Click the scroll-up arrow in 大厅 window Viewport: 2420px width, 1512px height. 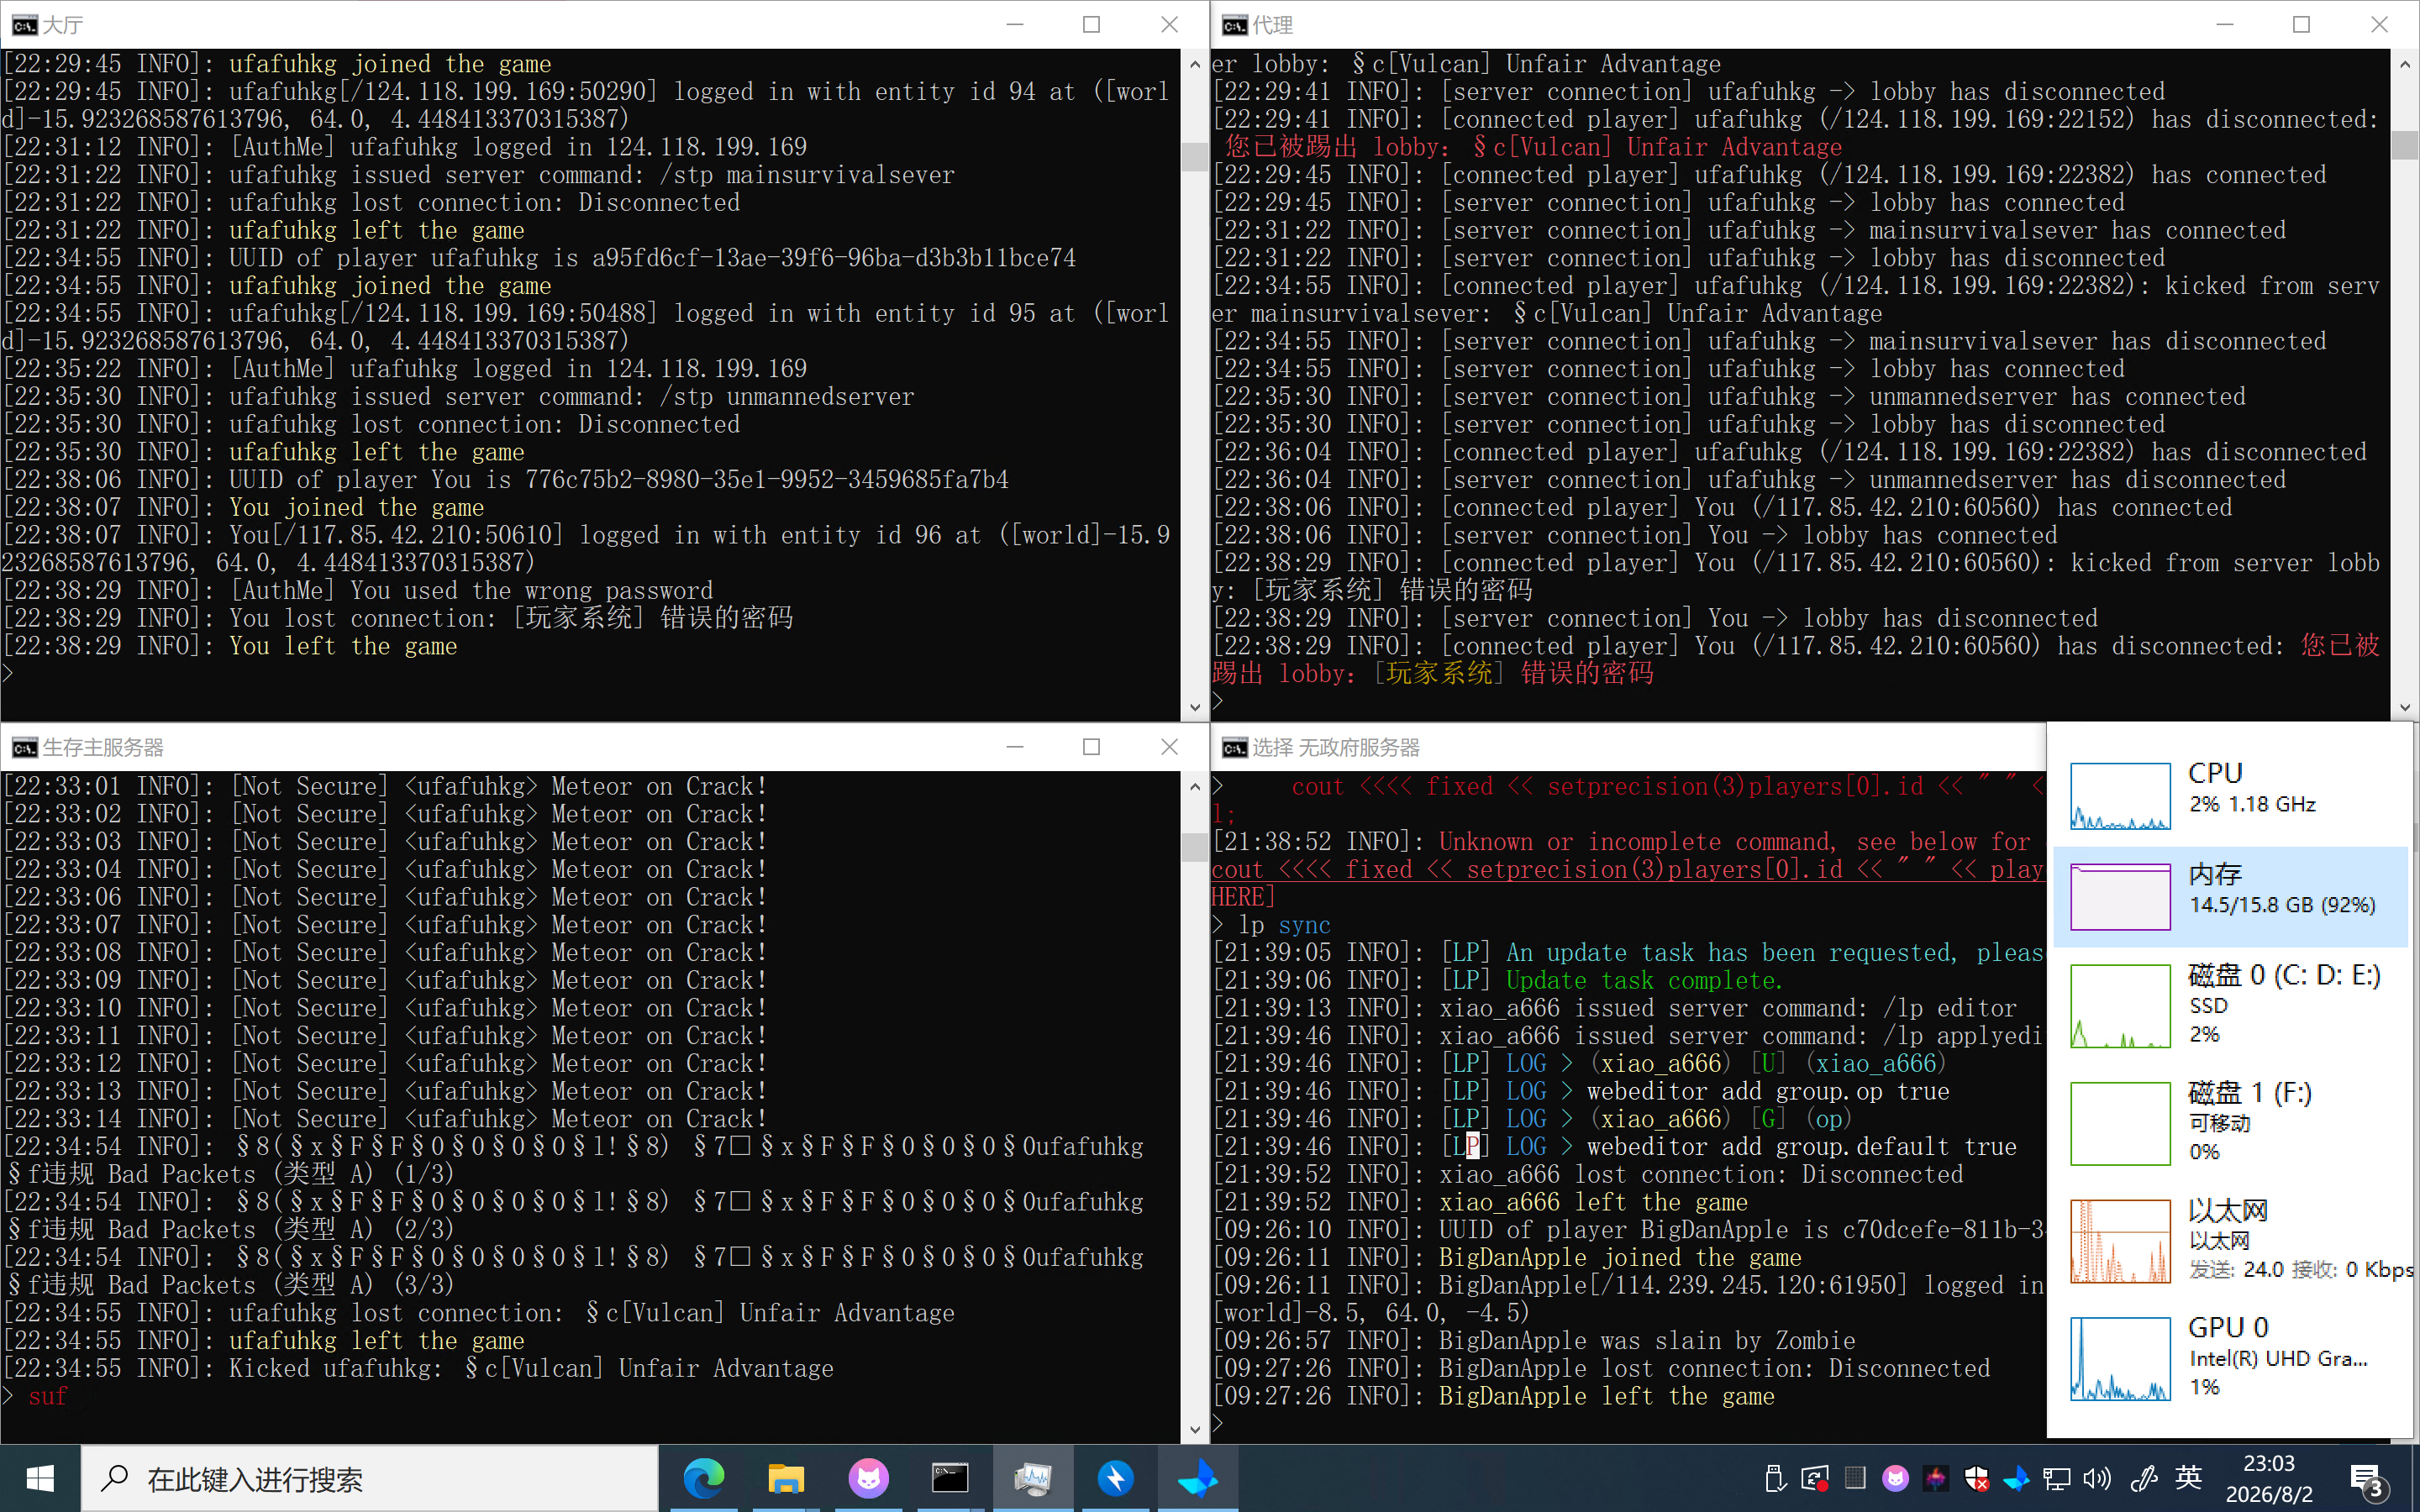(1194, 64)
